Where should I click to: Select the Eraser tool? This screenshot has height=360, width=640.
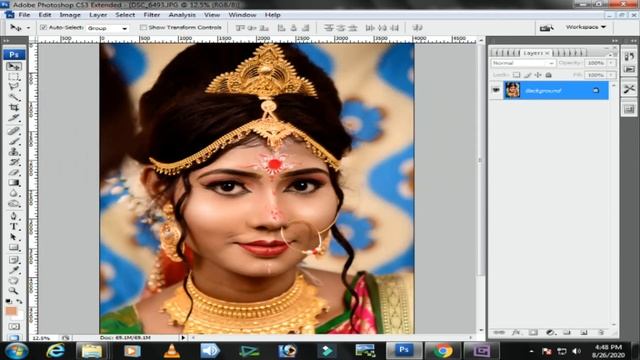(x=14, y=172)
